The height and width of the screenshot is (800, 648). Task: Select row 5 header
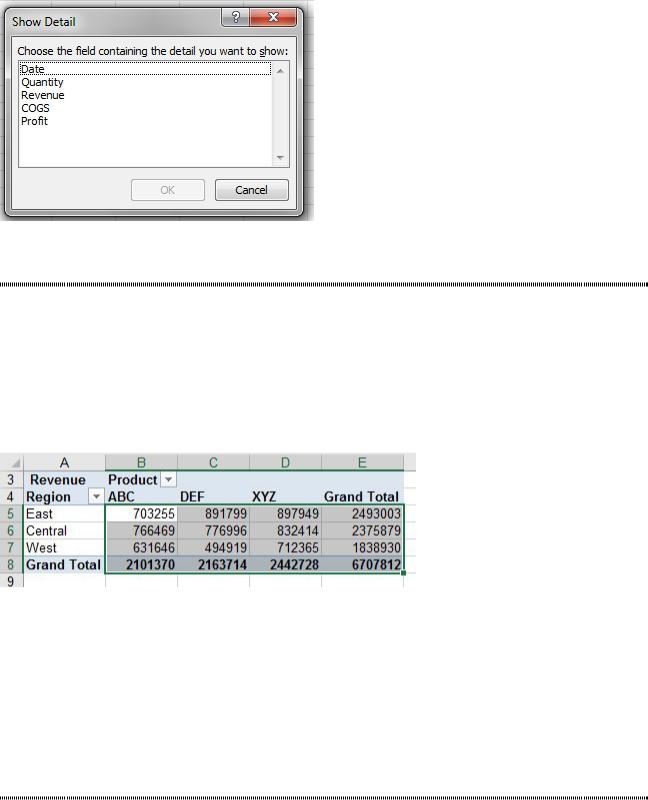11,513
